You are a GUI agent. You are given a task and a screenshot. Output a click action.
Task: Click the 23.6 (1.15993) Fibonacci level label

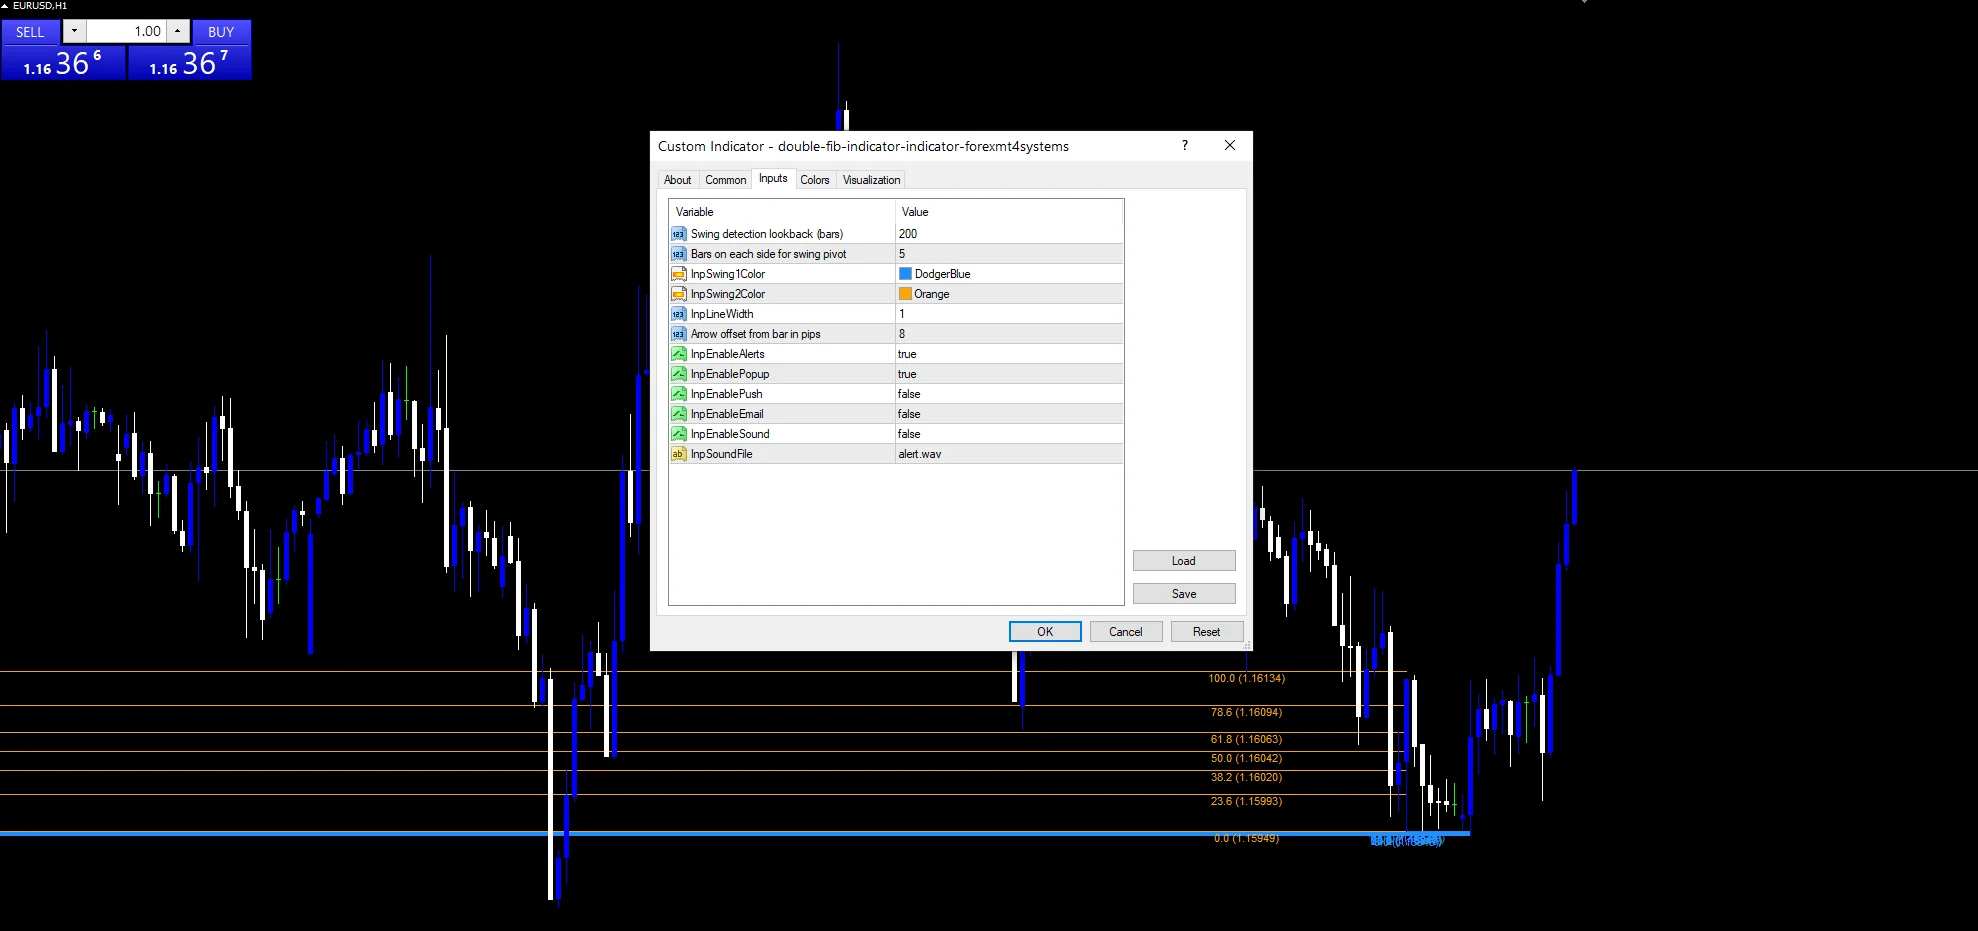(1246, 801)
